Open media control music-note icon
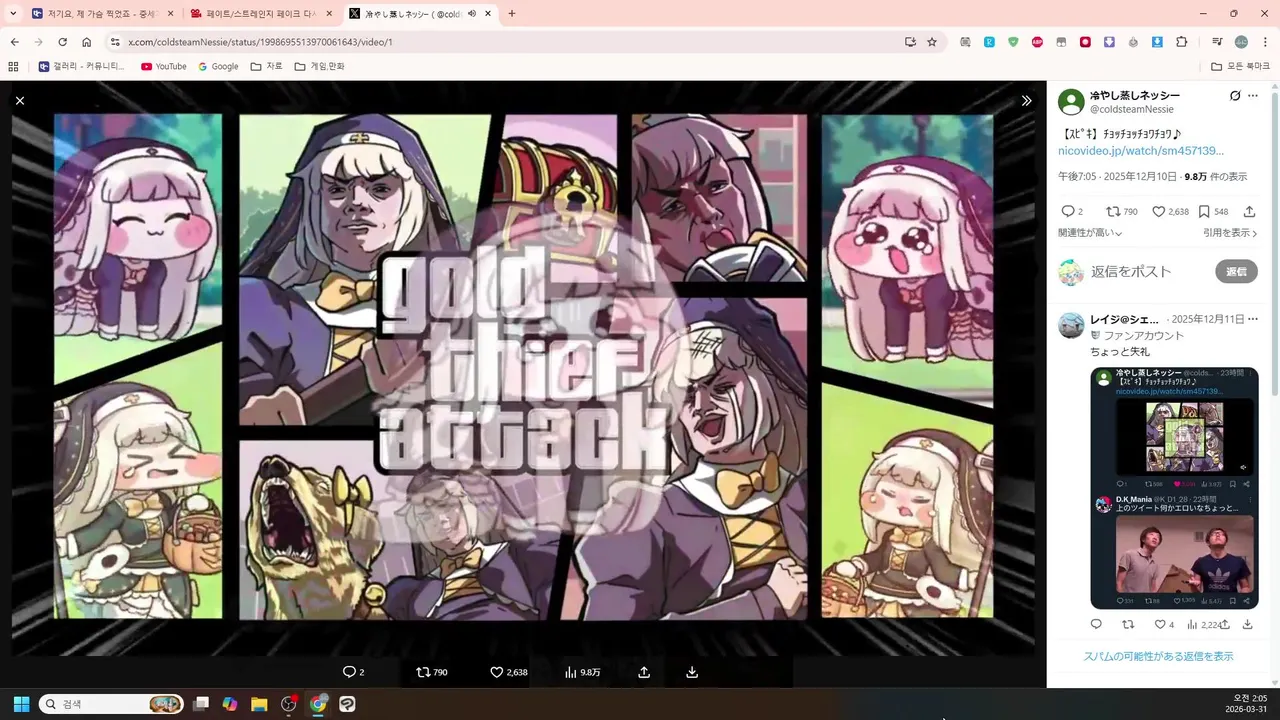Viewport: 1280px width, 720px height. (1216, 42)
